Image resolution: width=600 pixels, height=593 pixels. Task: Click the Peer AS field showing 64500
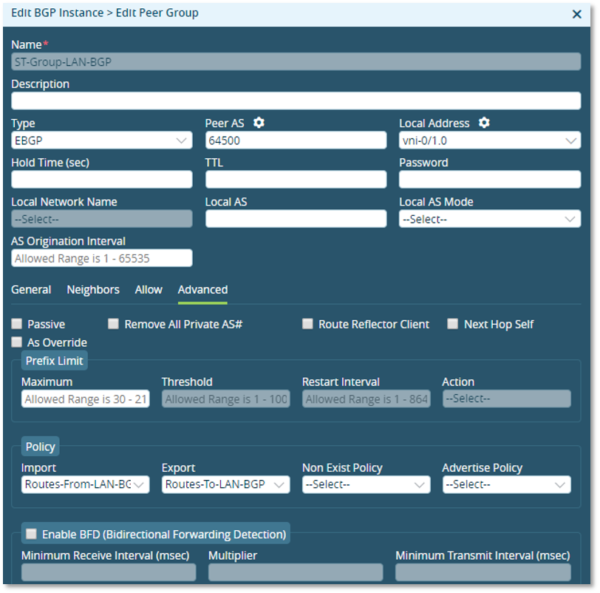pos(296,141)
